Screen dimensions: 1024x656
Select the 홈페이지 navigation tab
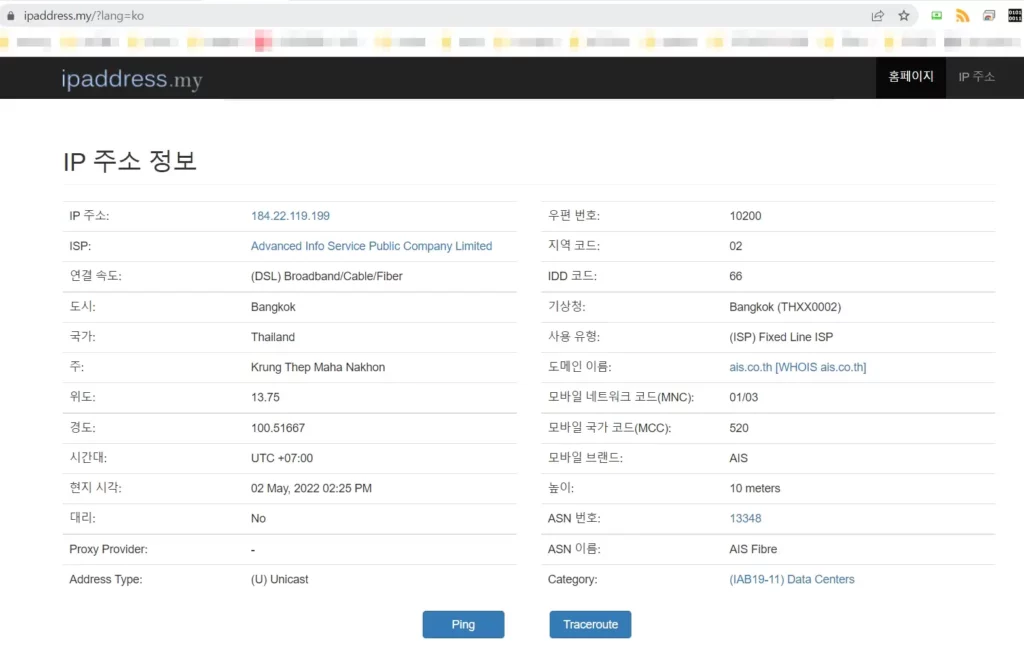pyautogui.click(x=910, y=77)
